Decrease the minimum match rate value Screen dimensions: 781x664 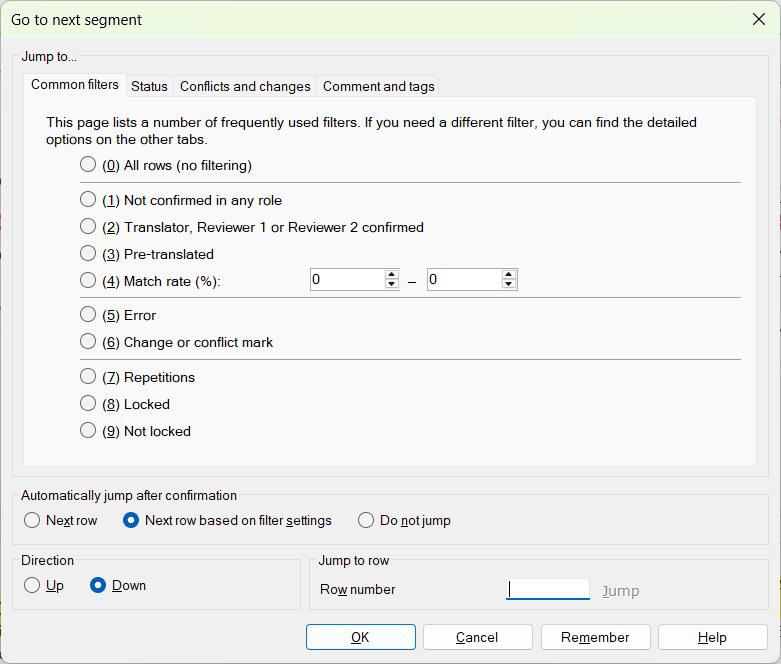click(392, 285)
